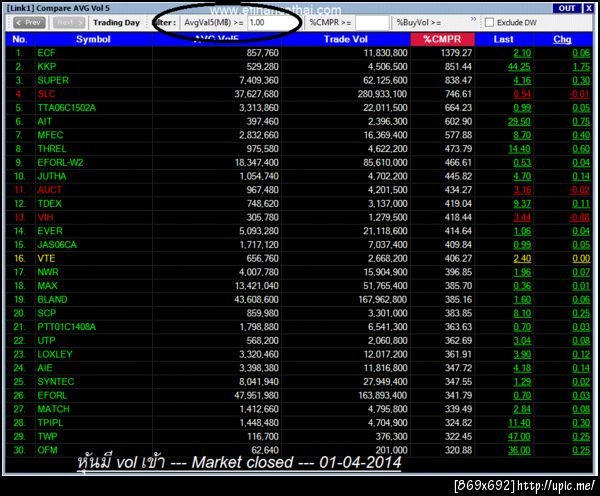Select the NWR symbol
The image size is (600, 496).
pyautogui.click(x=48, y=272)
